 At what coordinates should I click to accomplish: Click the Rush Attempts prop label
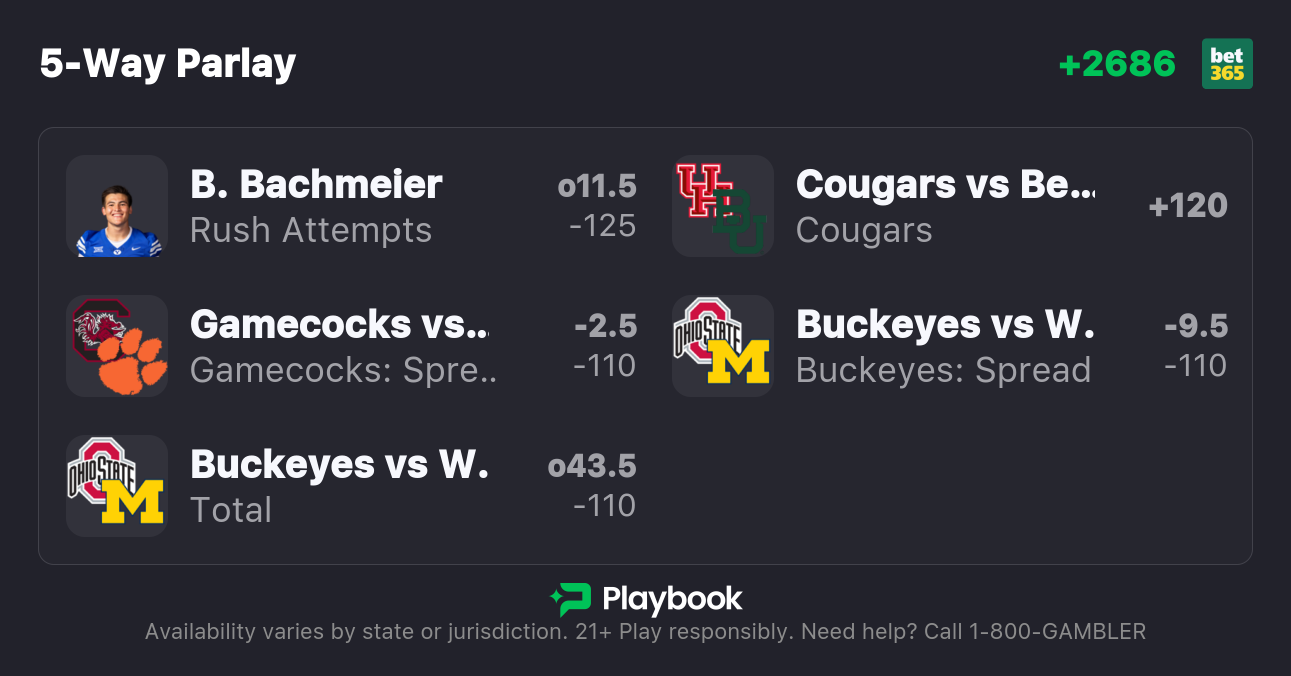coord(311,230)
